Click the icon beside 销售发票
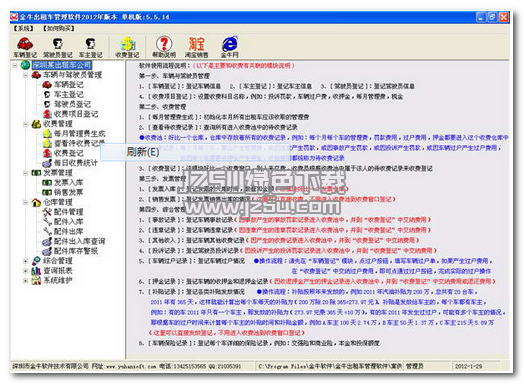The height and width of the screenshot is (384, 524). pos(47,193)
